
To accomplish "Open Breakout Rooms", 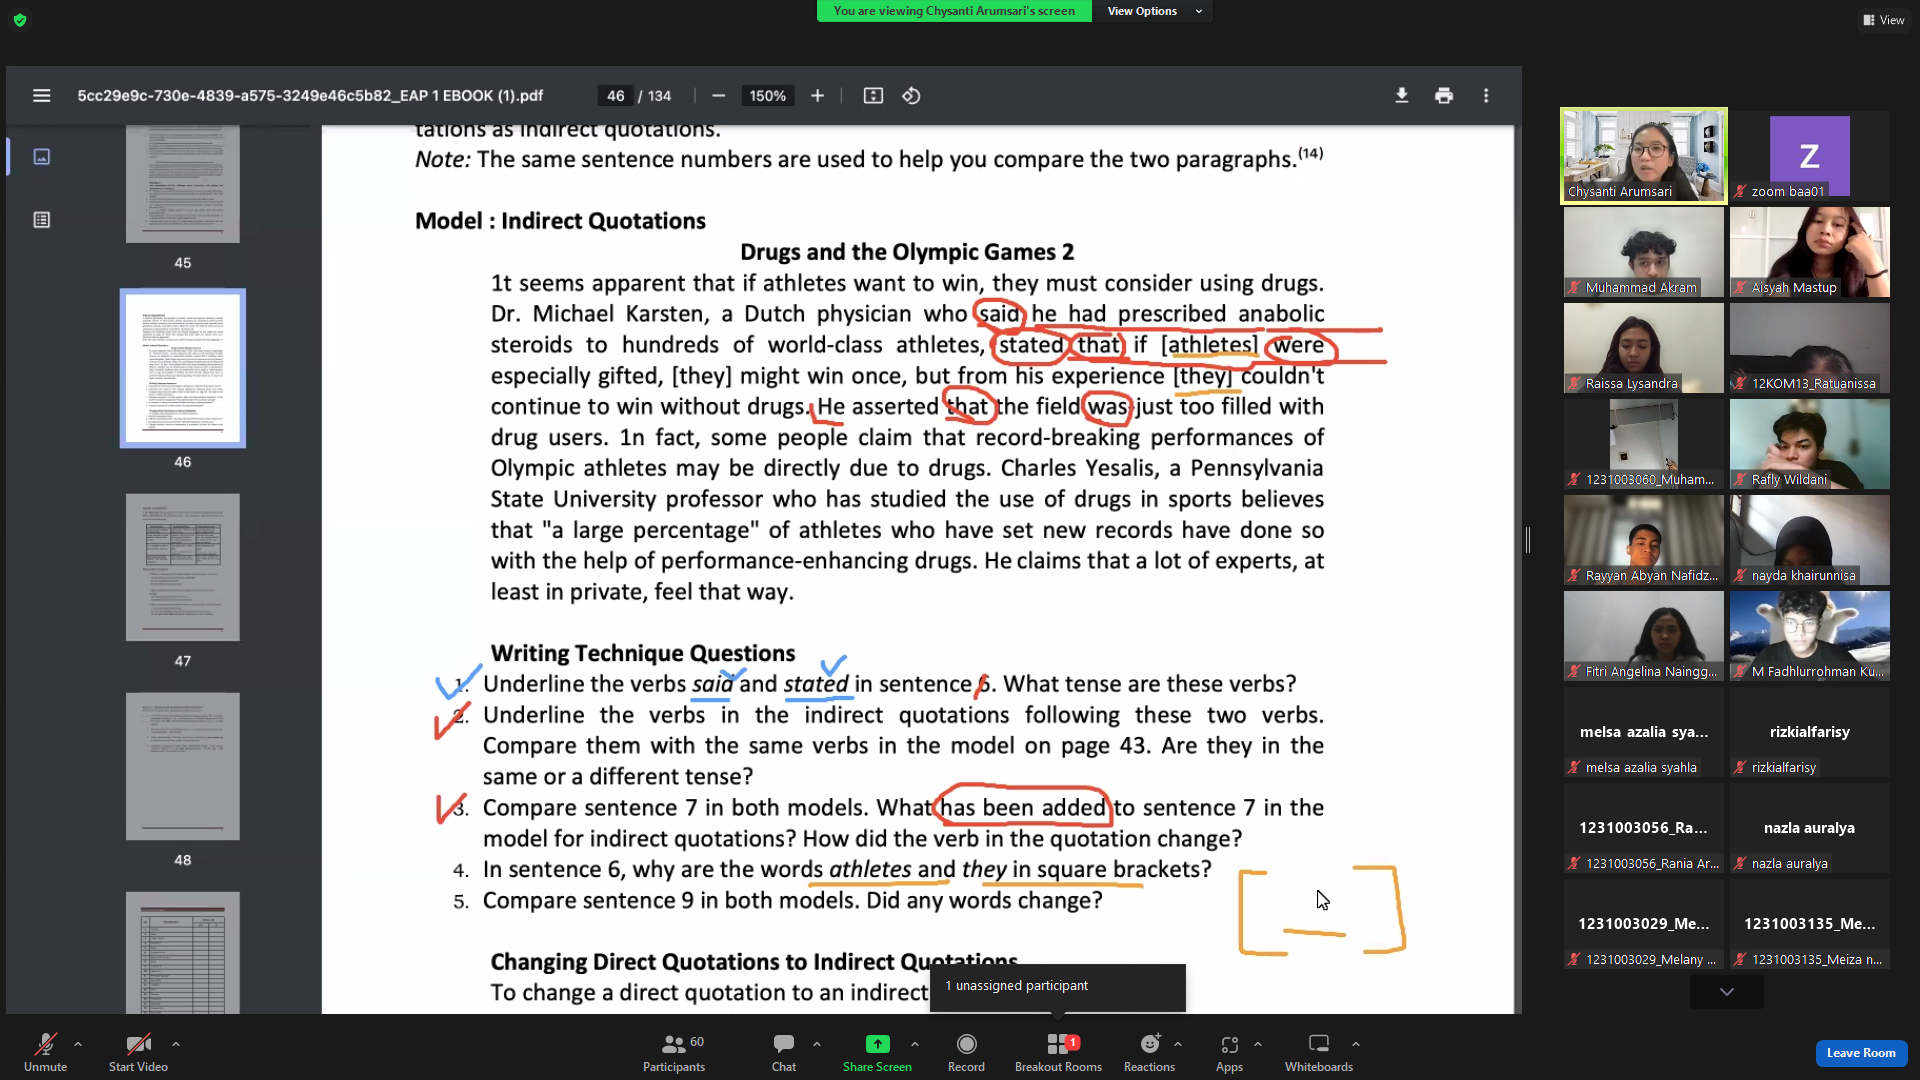I will click(1058, 1053).
